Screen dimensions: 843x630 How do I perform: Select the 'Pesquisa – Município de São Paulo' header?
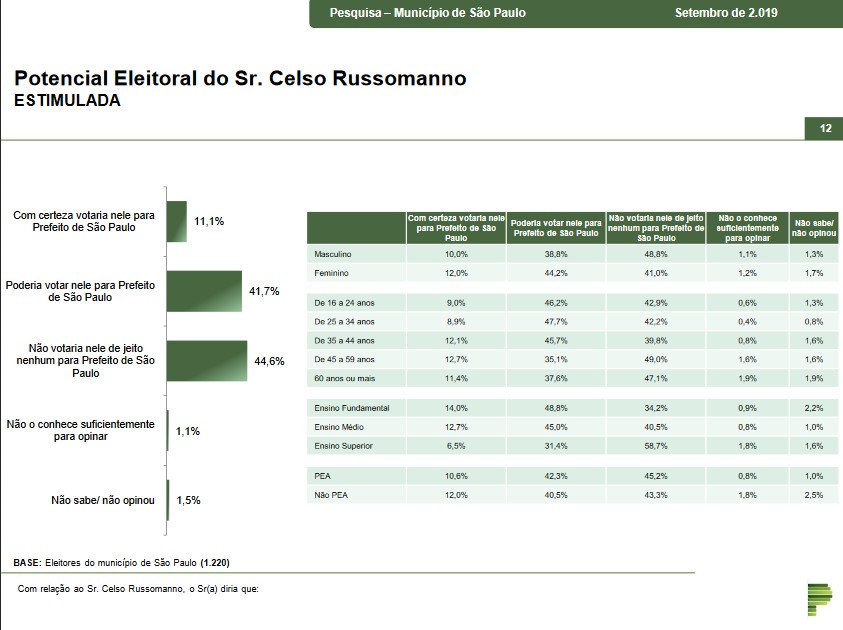tap(427, 13)
